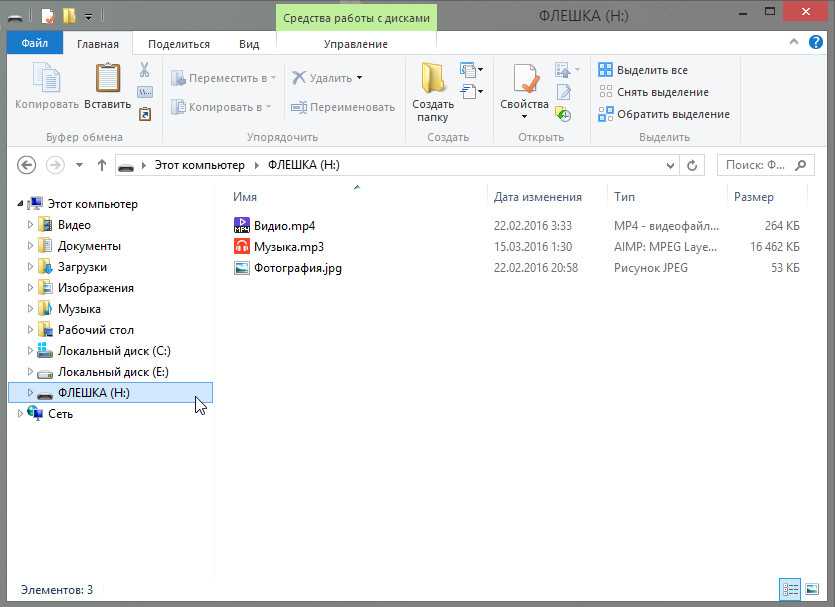The height and width of the screenshot is (607, 835).
Task: Click the Фотография.jpg file icon
Action: (x=242, y=268)
